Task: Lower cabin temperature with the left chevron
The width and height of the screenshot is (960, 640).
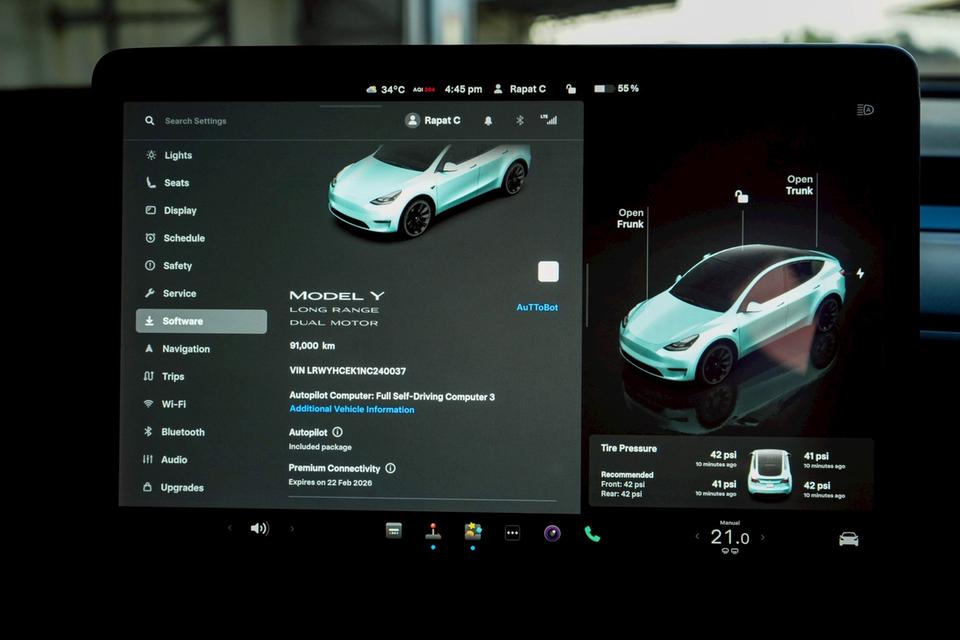Action: click(x=697, y=537)
